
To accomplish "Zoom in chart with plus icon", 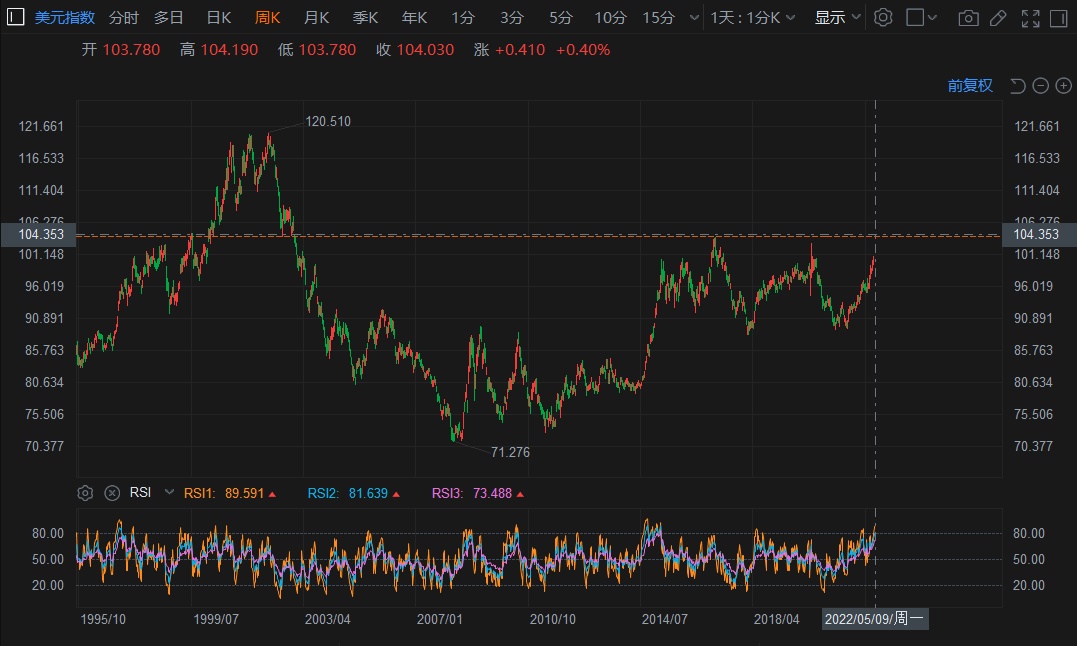I will tap(1063, 86).
